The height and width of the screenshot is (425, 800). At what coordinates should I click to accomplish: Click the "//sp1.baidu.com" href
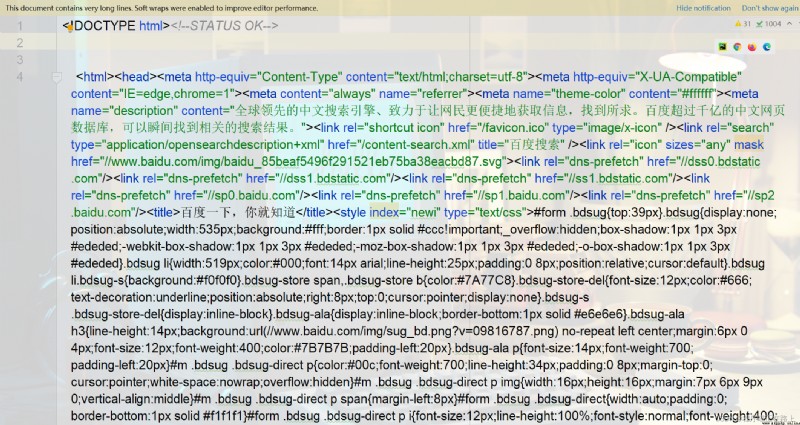pos(519,195)
